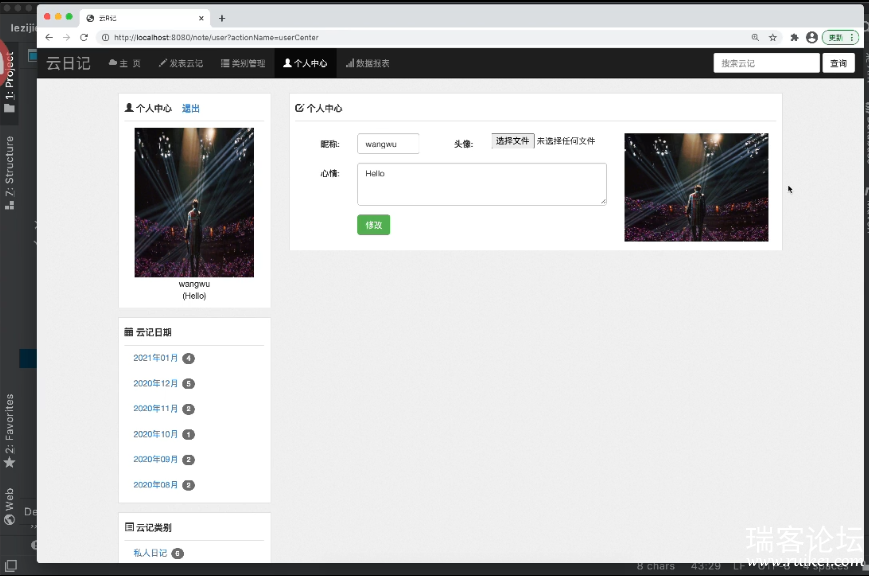
Task: Click the 查询 search button
Action: (x=838, y=63)
